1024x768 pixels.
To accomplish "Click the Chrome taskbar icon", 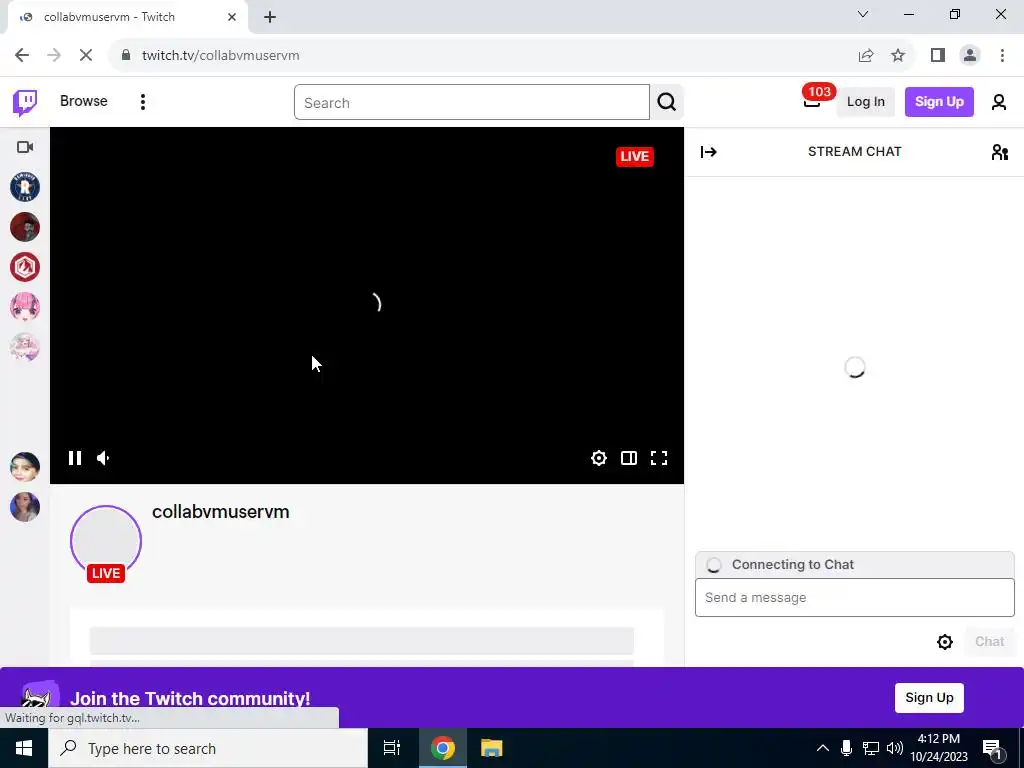I will pyautogui.click(x=443, y=748).
